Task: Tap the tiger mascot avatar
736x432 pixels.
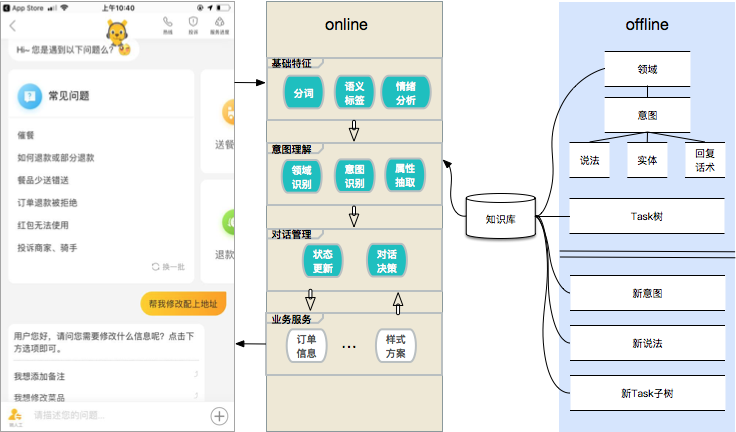Action: pos(117,33)
